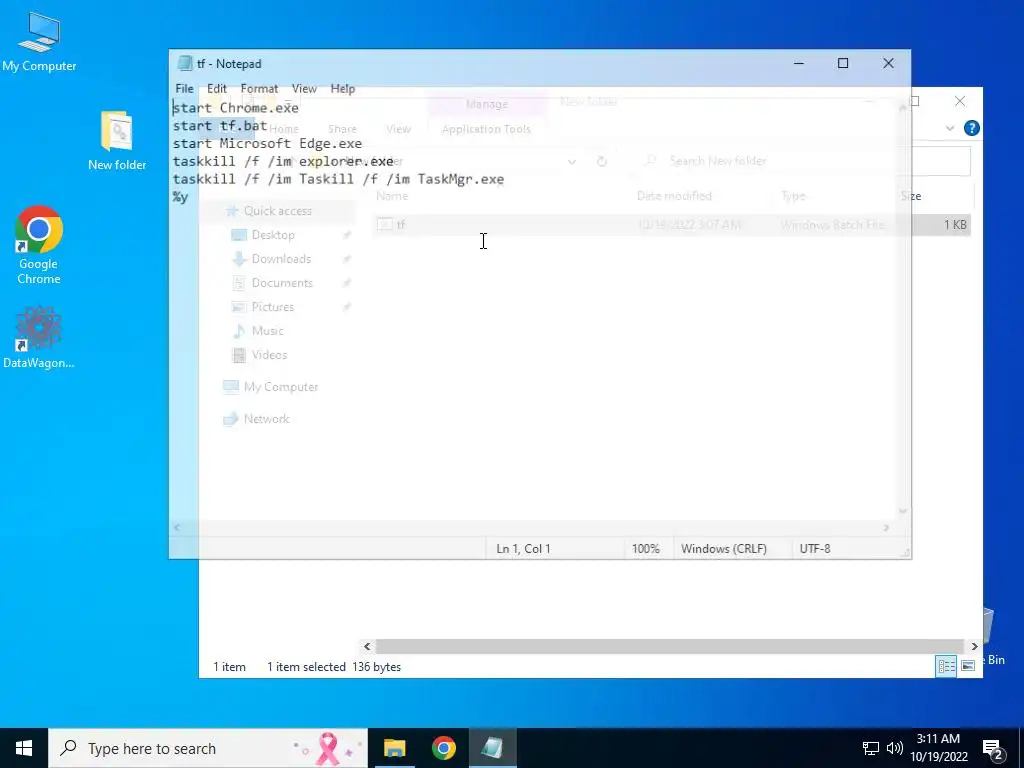
Task: Open the network status tray icon
Action: coord(871,748)
